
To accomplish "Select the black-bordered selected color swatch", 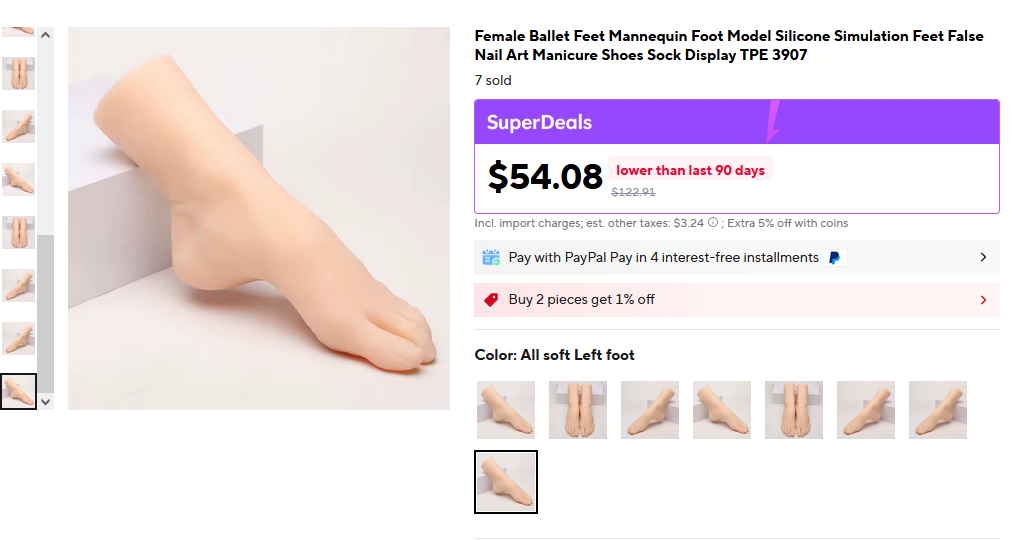I will pos(506,482).
